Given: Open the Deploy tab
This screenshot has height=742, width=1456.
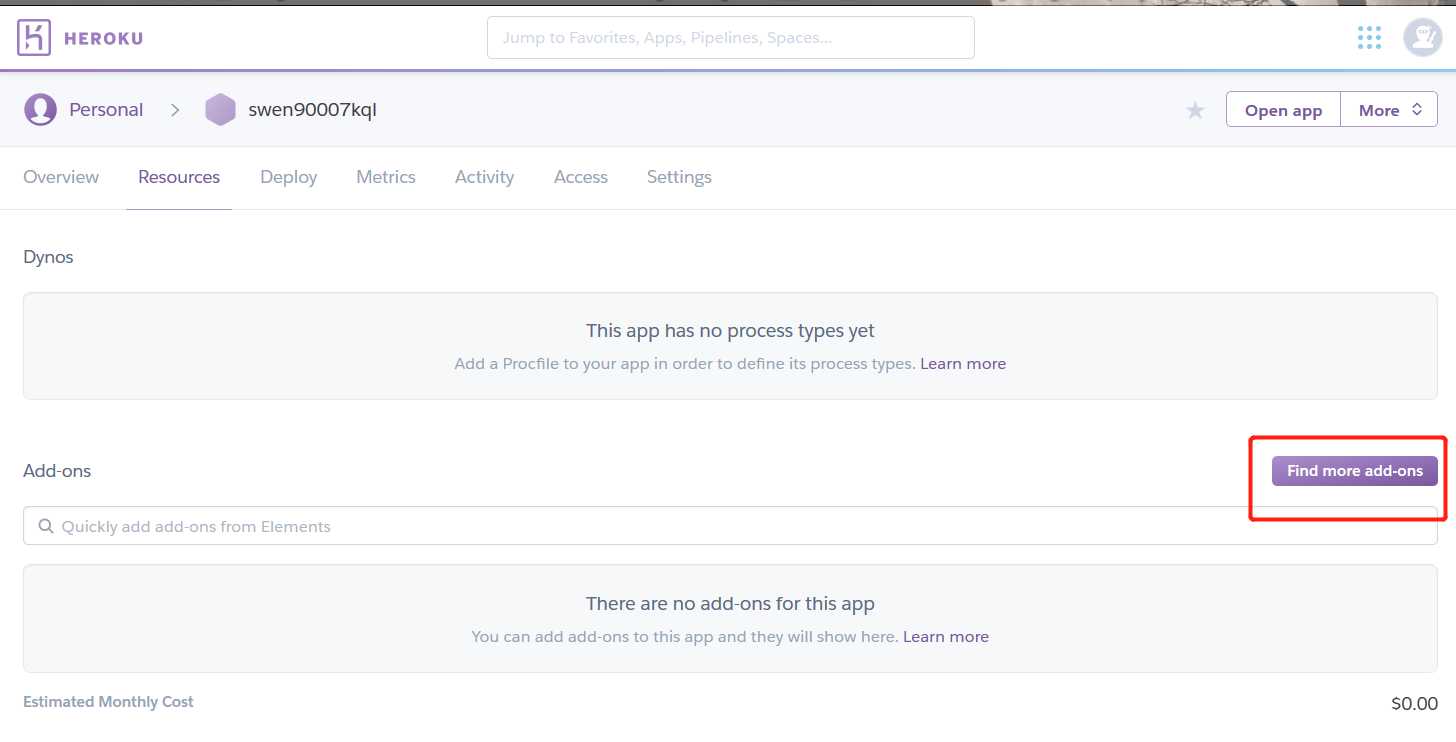Looking at the screenshot, I should pyautogui.click(x=288, y=177).
